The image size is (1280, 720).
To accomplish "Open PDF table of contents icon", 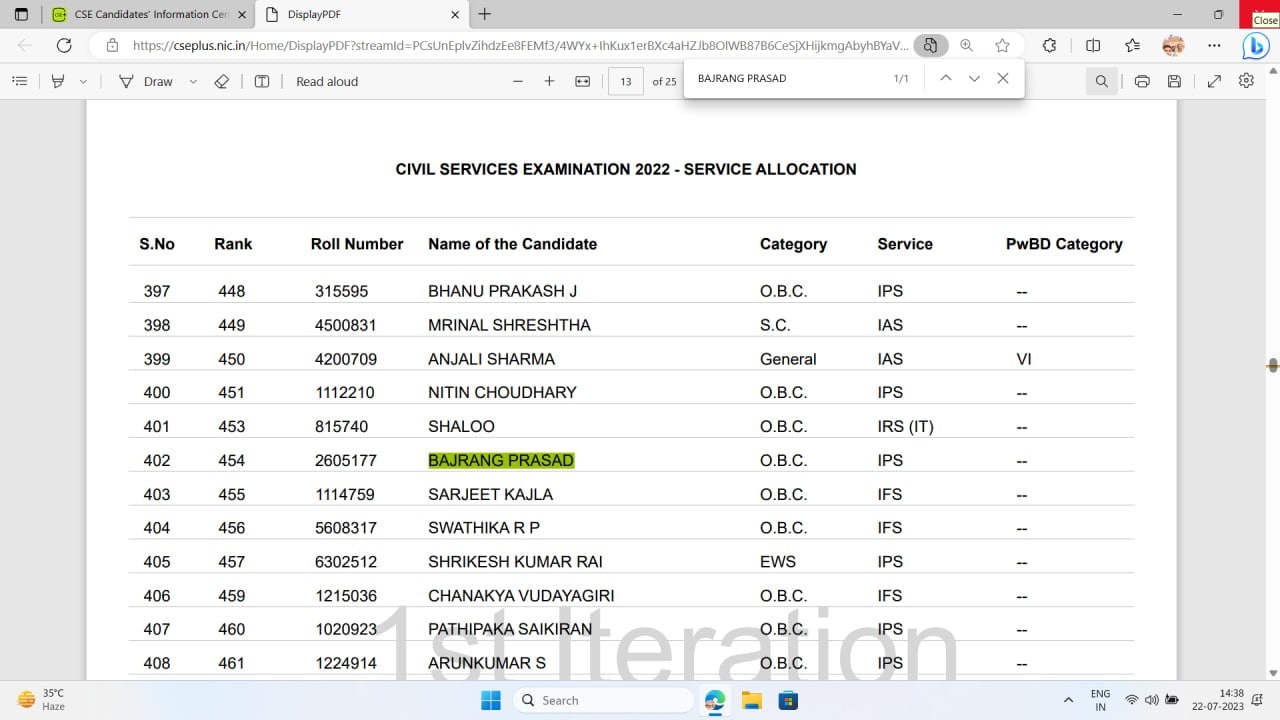I will 19,81.
